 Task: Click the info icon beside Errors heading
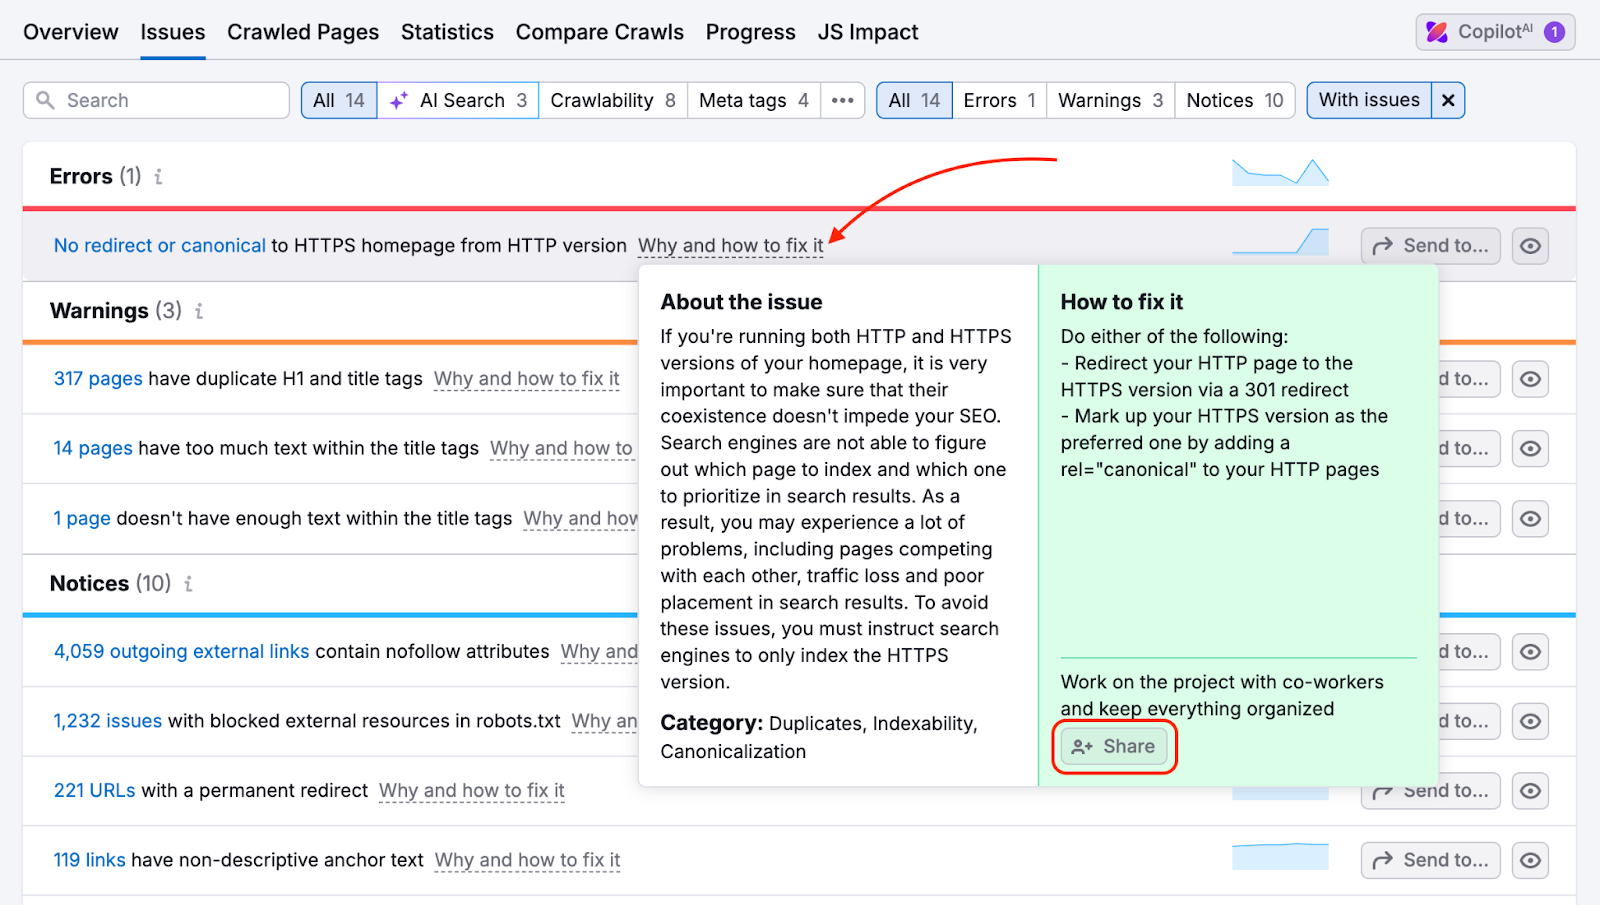click(156, 176)
